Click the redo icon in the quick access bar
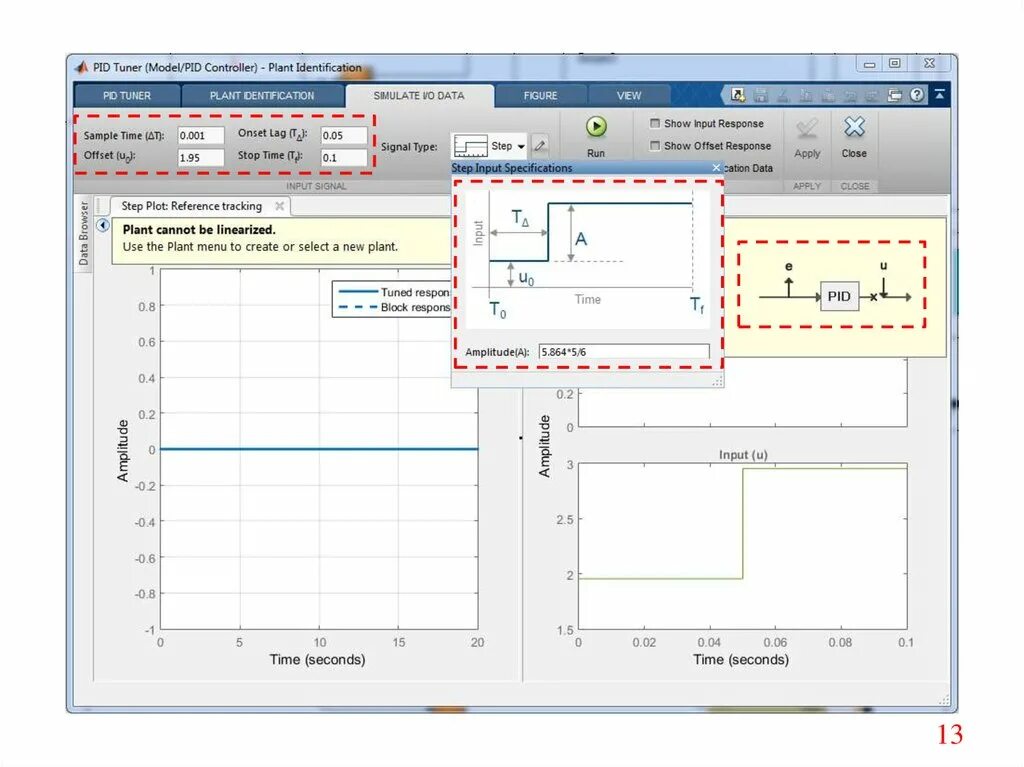This screenshot has height=767, width=1024. point(872,95)
